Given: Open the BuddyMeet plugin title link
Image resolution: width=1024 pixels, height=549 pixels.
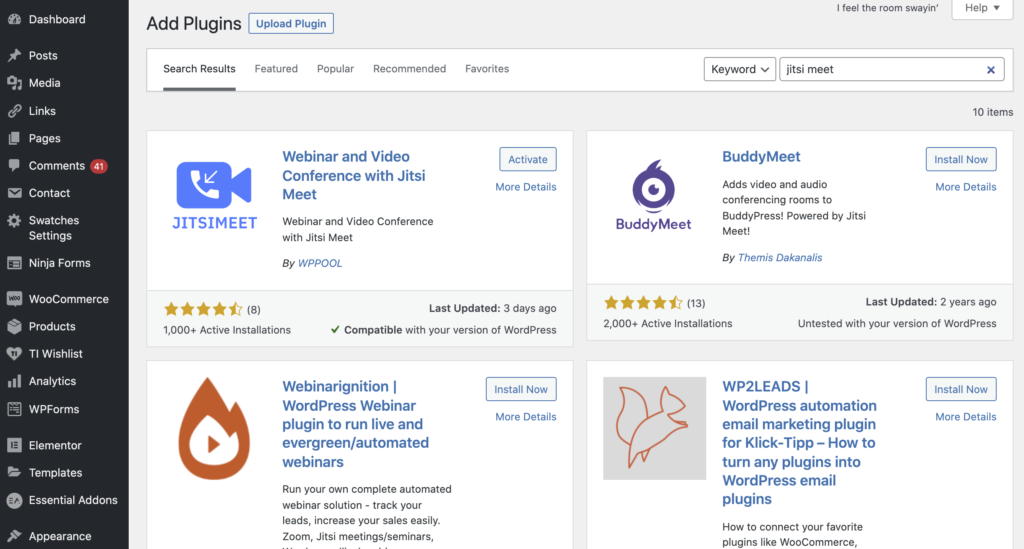Looking at the screenshot, I should (x=761, y=157).
